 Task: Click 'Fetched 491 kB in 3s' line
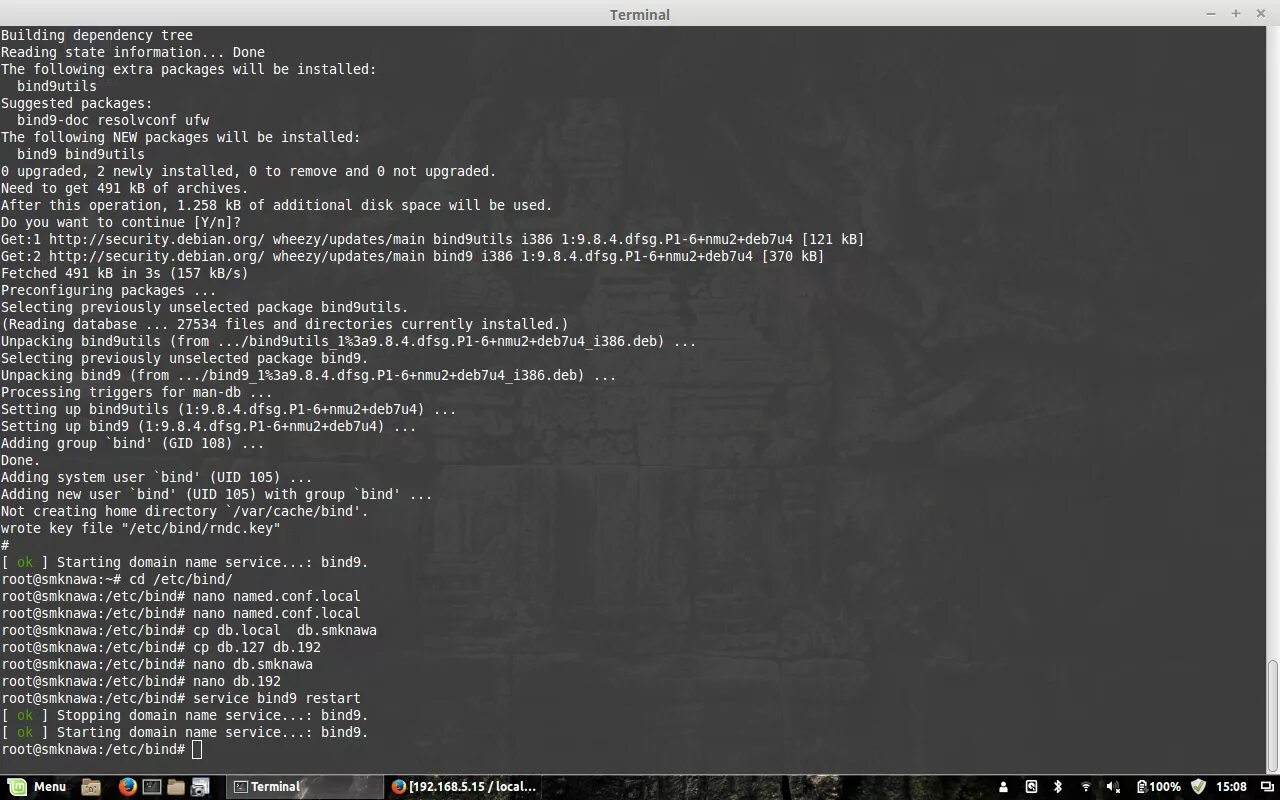pos(125,273)
